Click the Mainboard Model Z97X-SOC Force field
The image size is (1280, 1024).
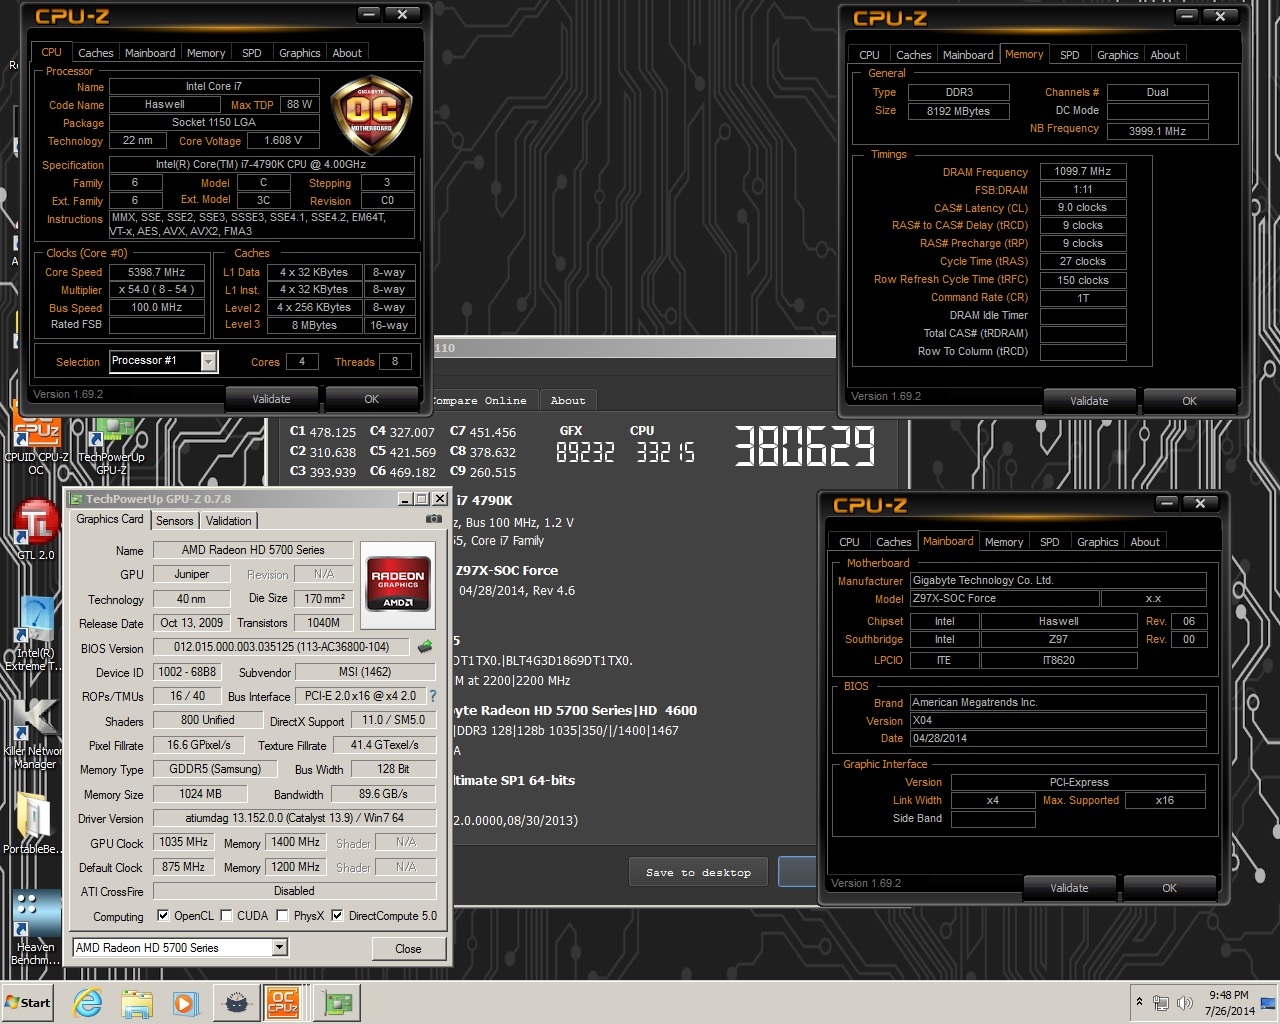1004,598
